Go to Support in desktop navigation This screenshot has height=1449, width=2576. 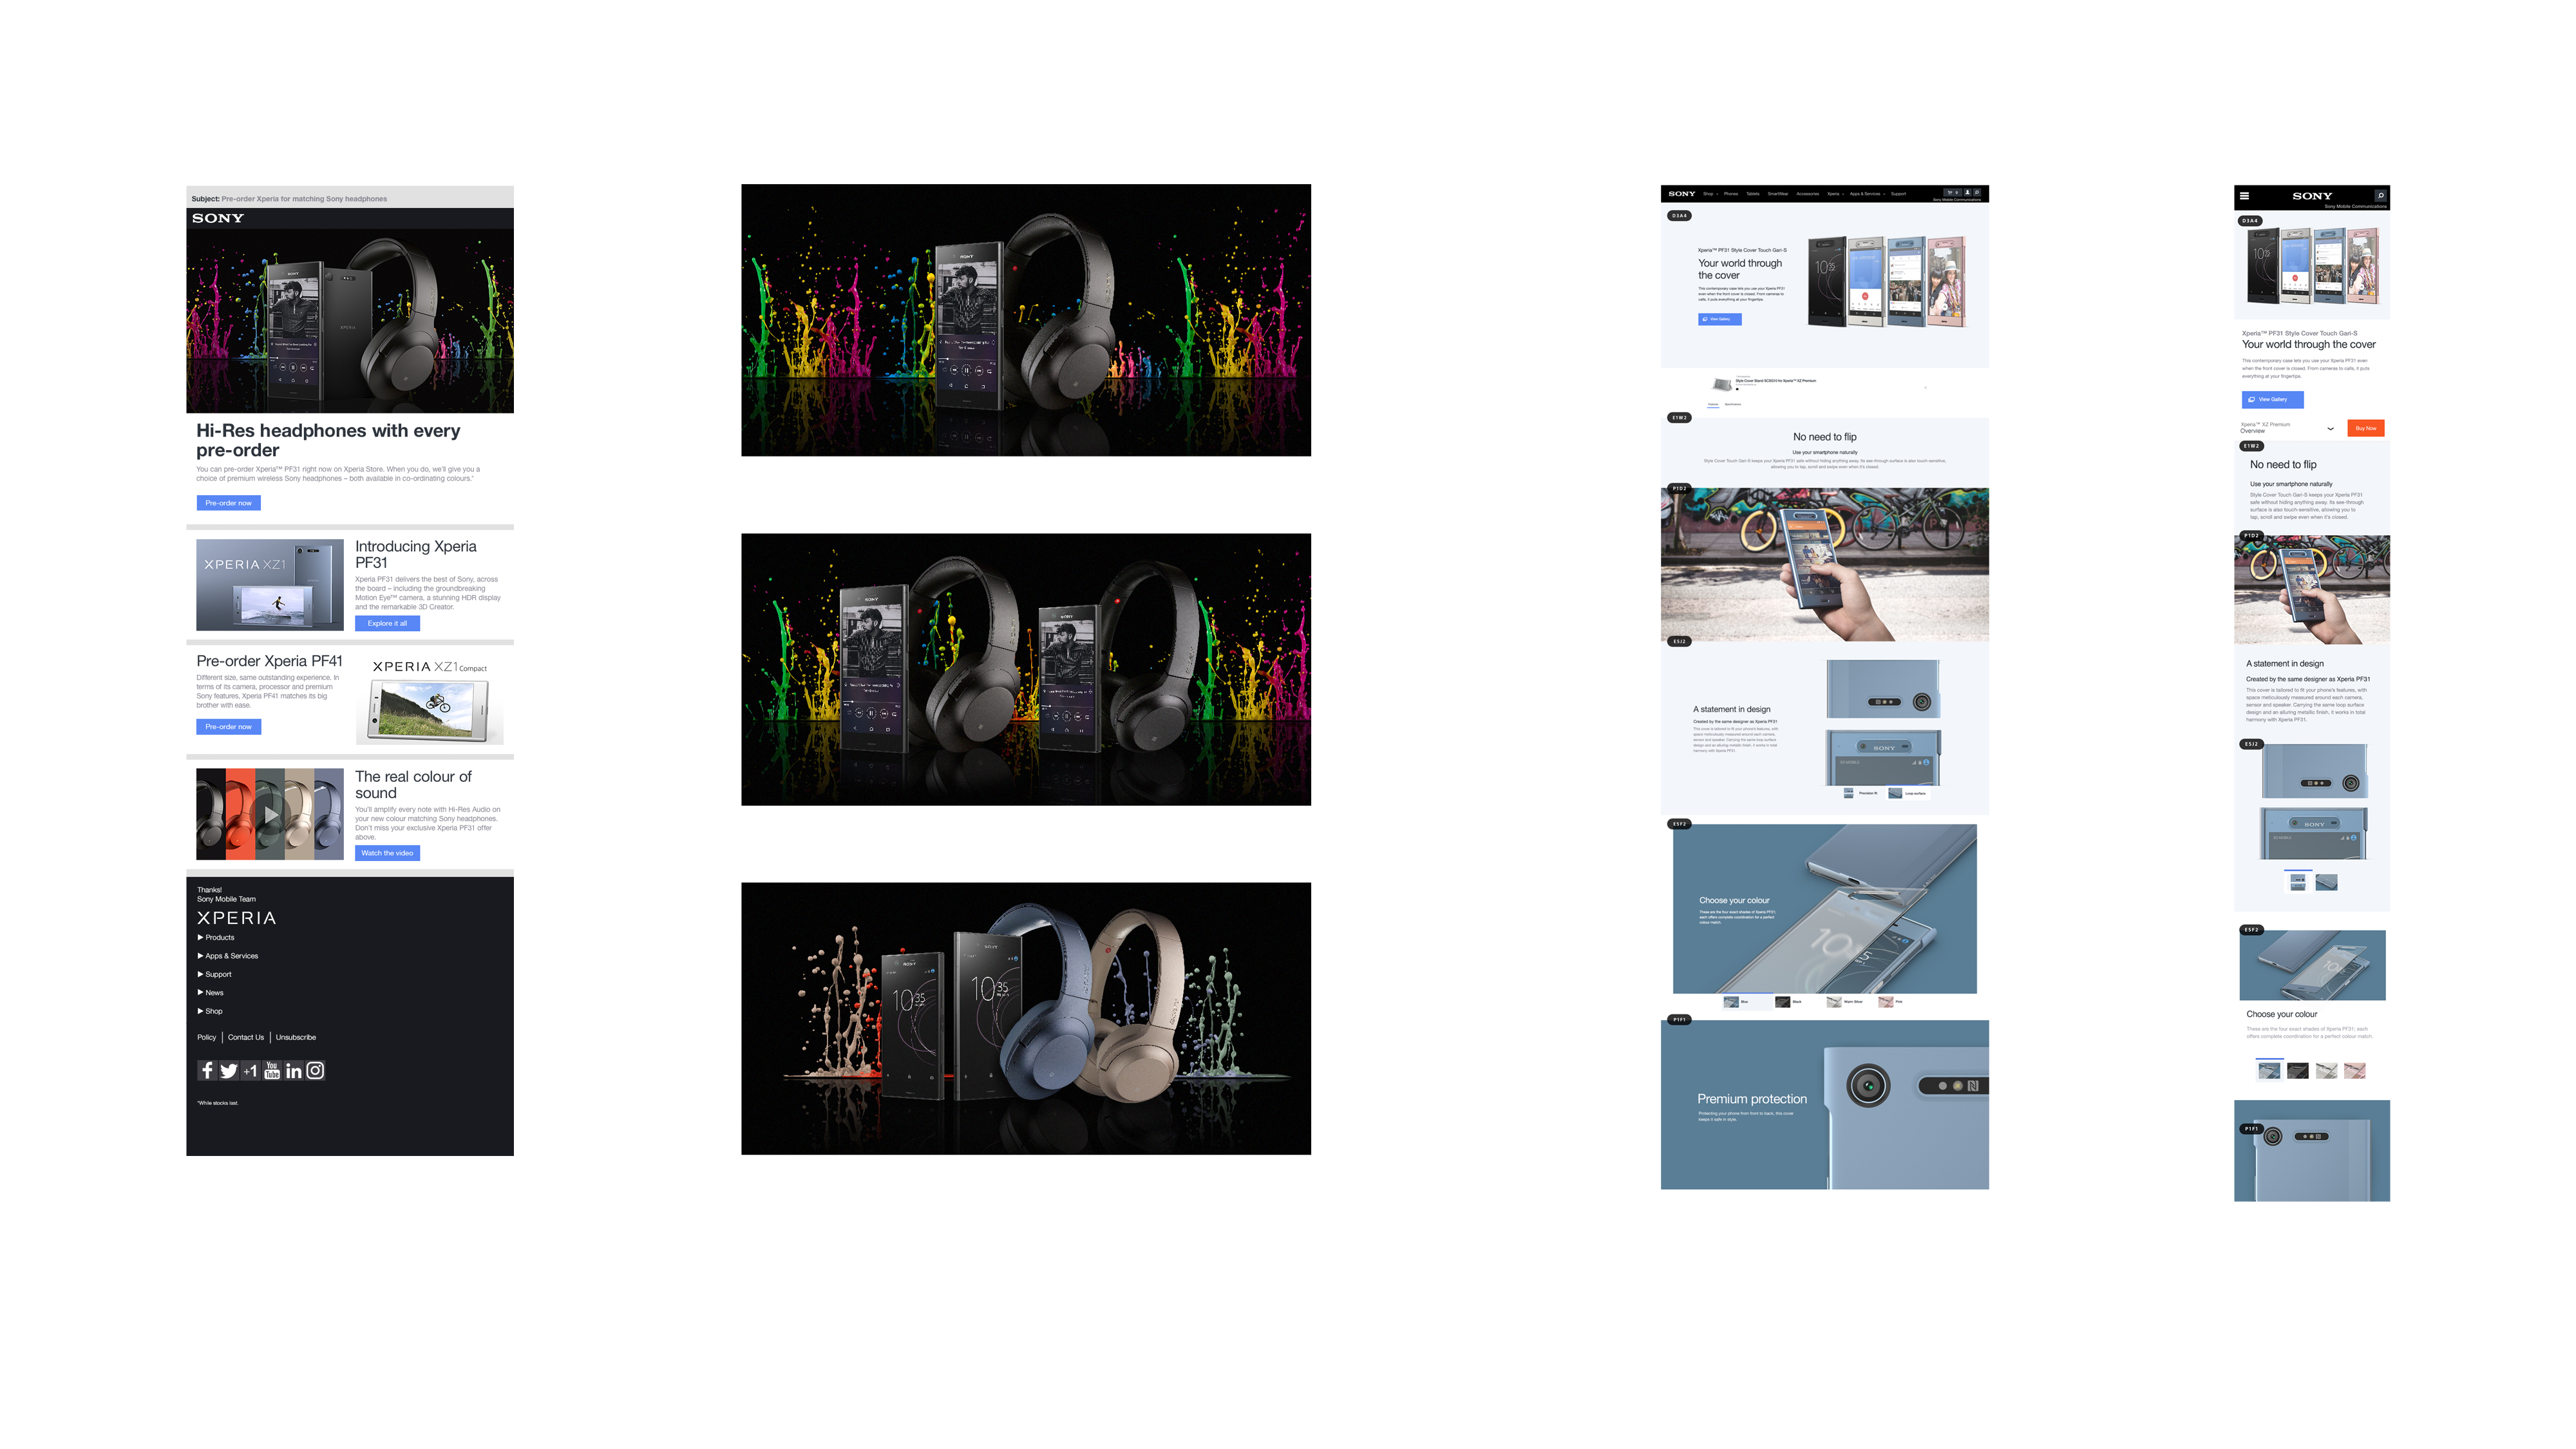point(1899,194)
